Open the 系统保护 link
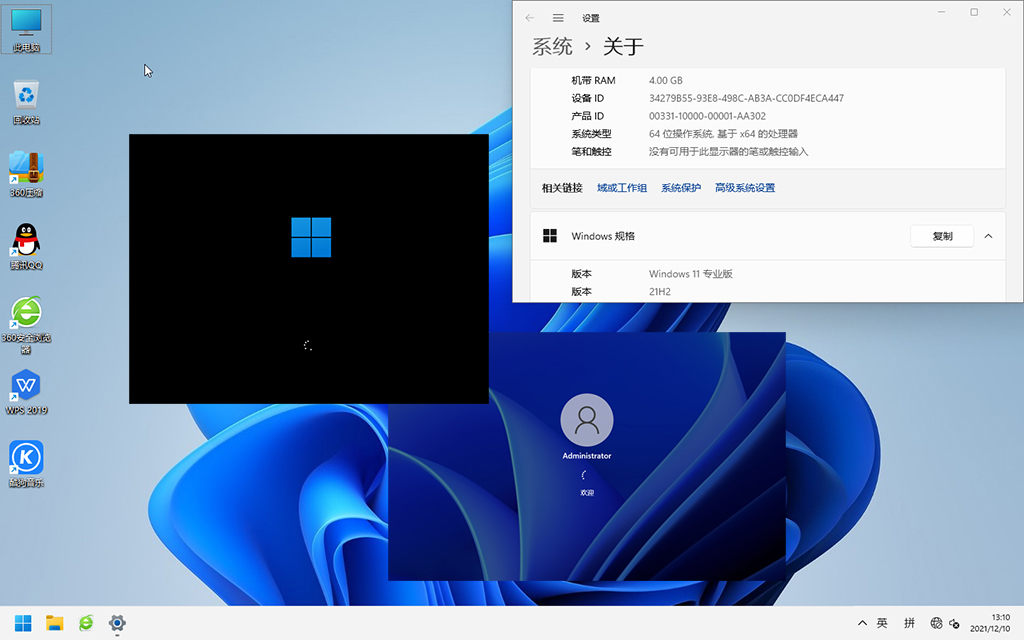Viewport: 1024px width, 640px height. pyautogui.click(x=680, y=188)
